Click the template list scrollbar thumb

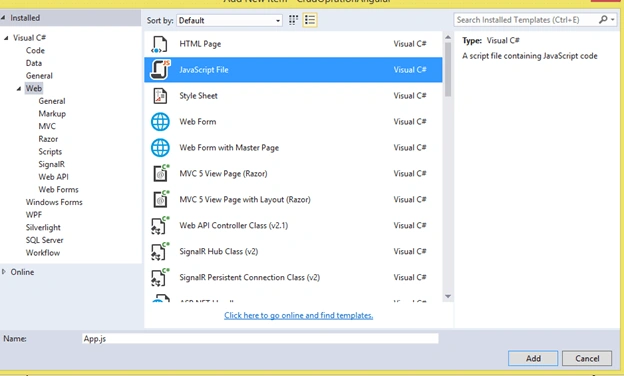pyautogui.click(x=448, y=69)
